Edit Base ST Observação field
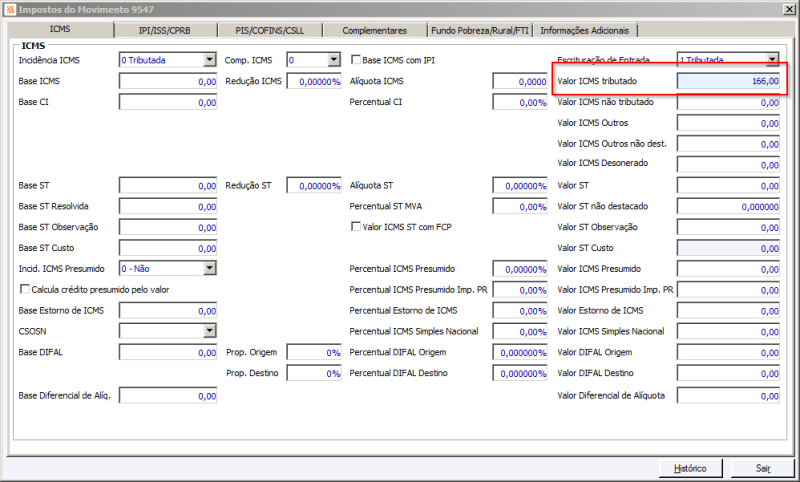 tap(168, 227)
